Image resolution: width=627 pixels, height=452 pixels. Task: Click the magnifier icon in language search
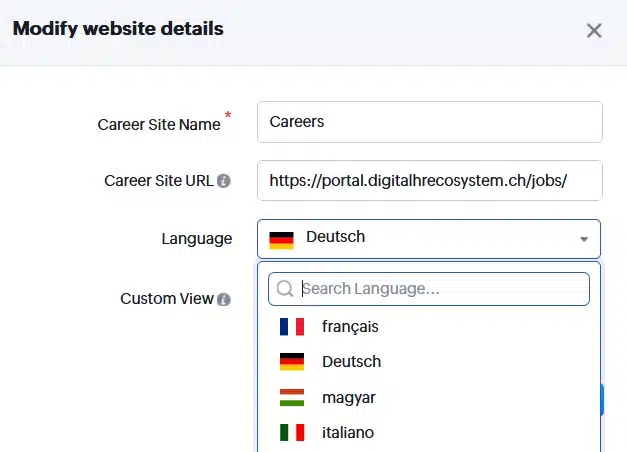pyautogui.click(x=285, y=289)
